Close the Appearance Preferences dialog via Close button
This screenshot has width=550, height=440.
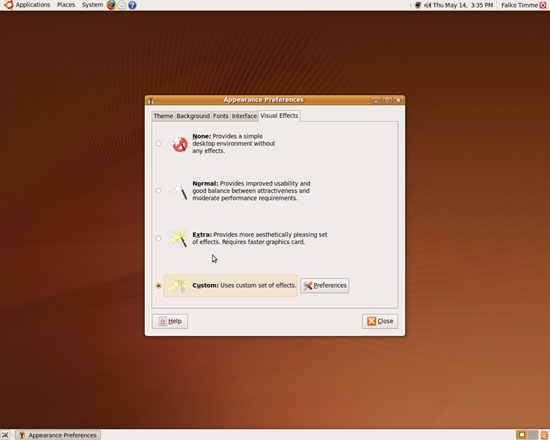coord(380,321)
